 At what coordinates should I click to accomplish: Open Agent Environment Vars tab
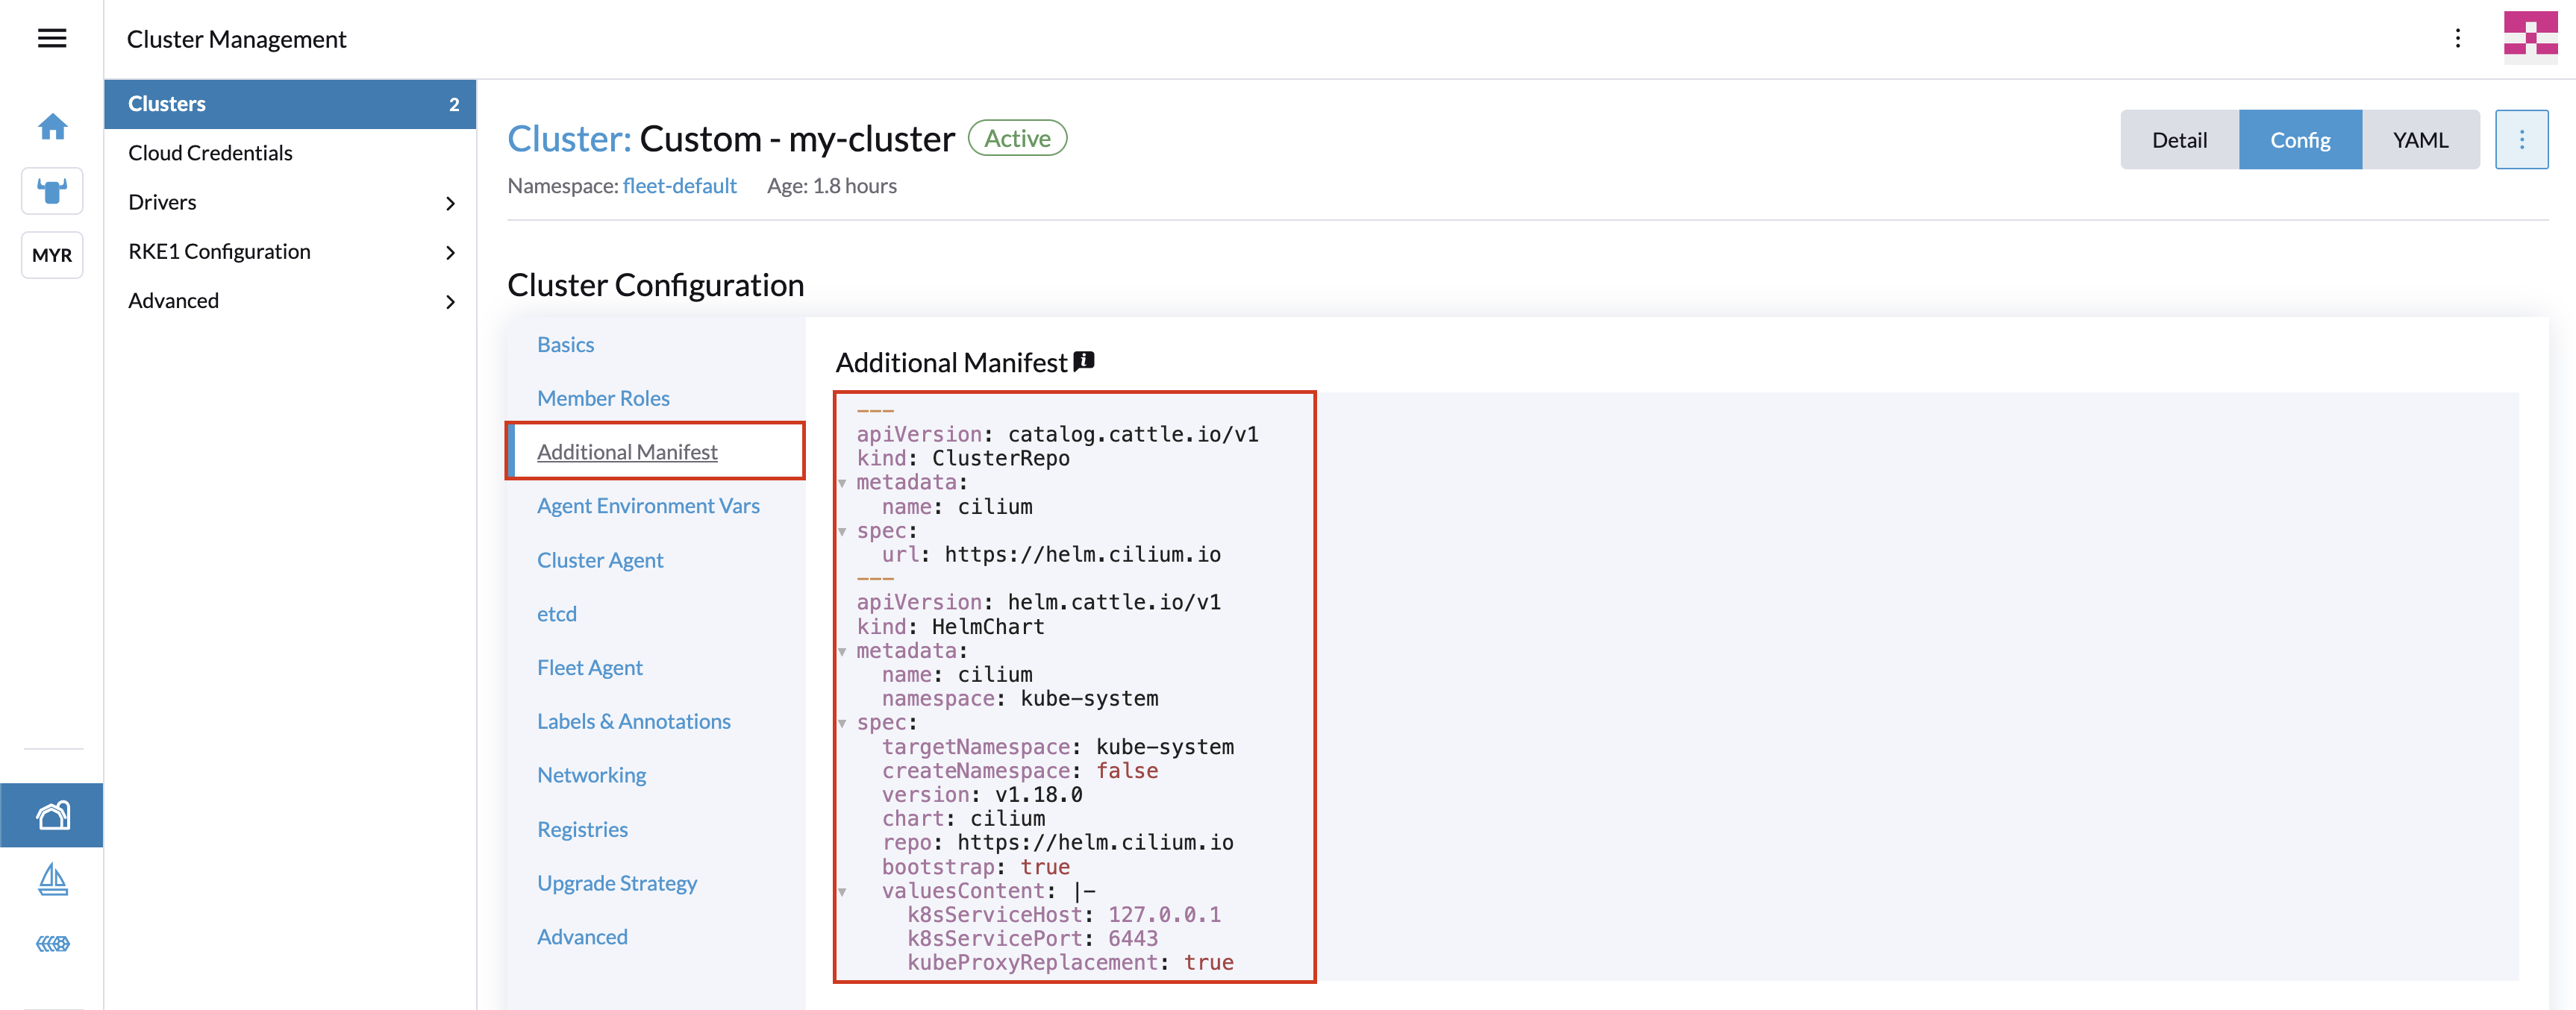[648, 506]
